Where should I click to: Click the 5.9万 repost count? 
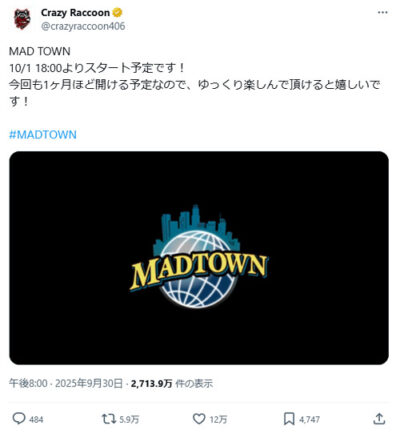tap(129, 419)
